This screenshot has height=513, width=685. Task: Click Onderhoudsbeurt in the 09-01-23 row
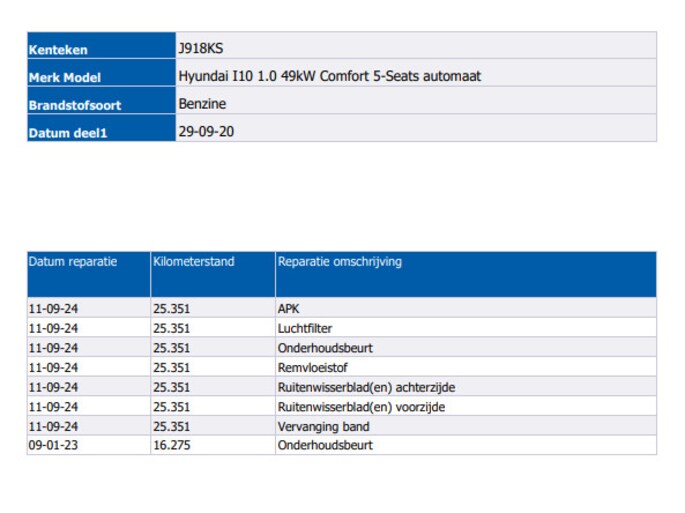325,445
